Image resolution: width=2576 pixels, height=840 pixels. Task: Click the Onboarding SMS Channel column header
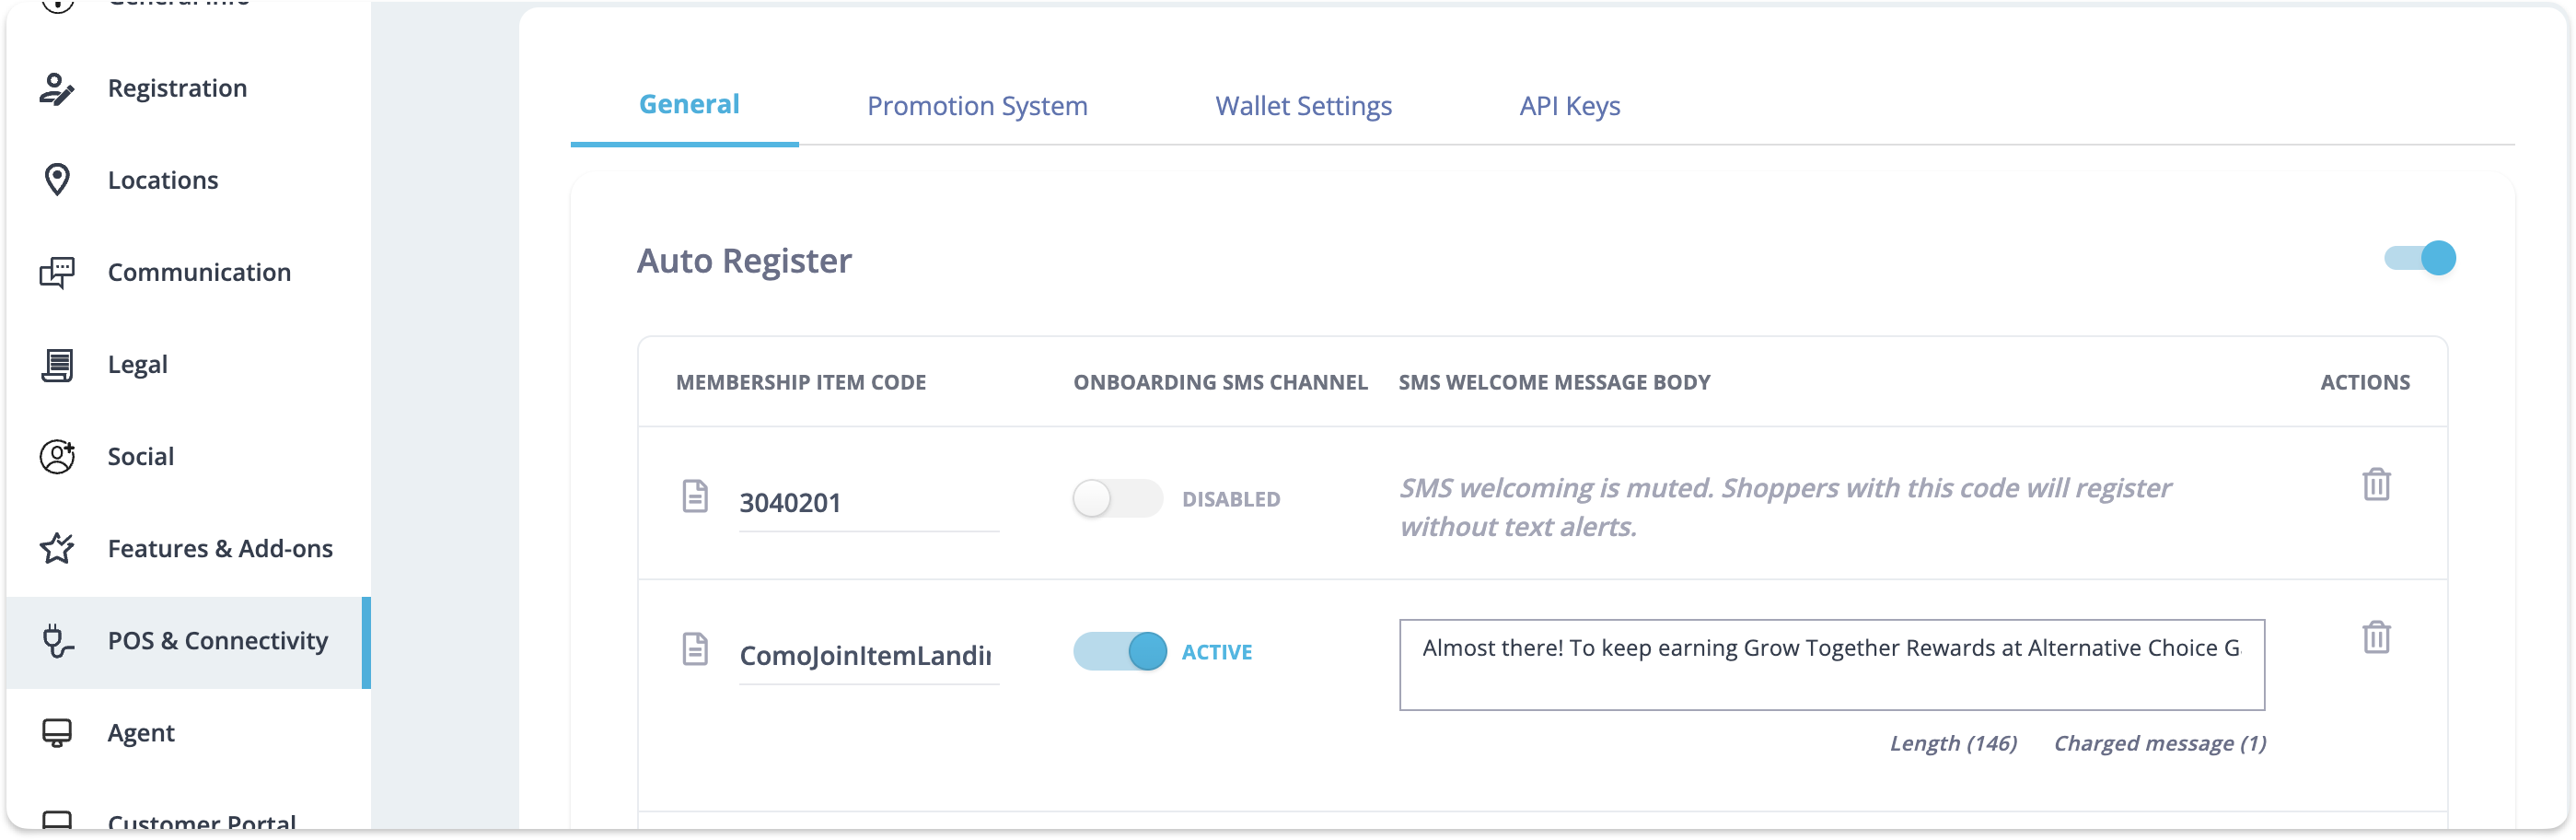pos(1220,382)
